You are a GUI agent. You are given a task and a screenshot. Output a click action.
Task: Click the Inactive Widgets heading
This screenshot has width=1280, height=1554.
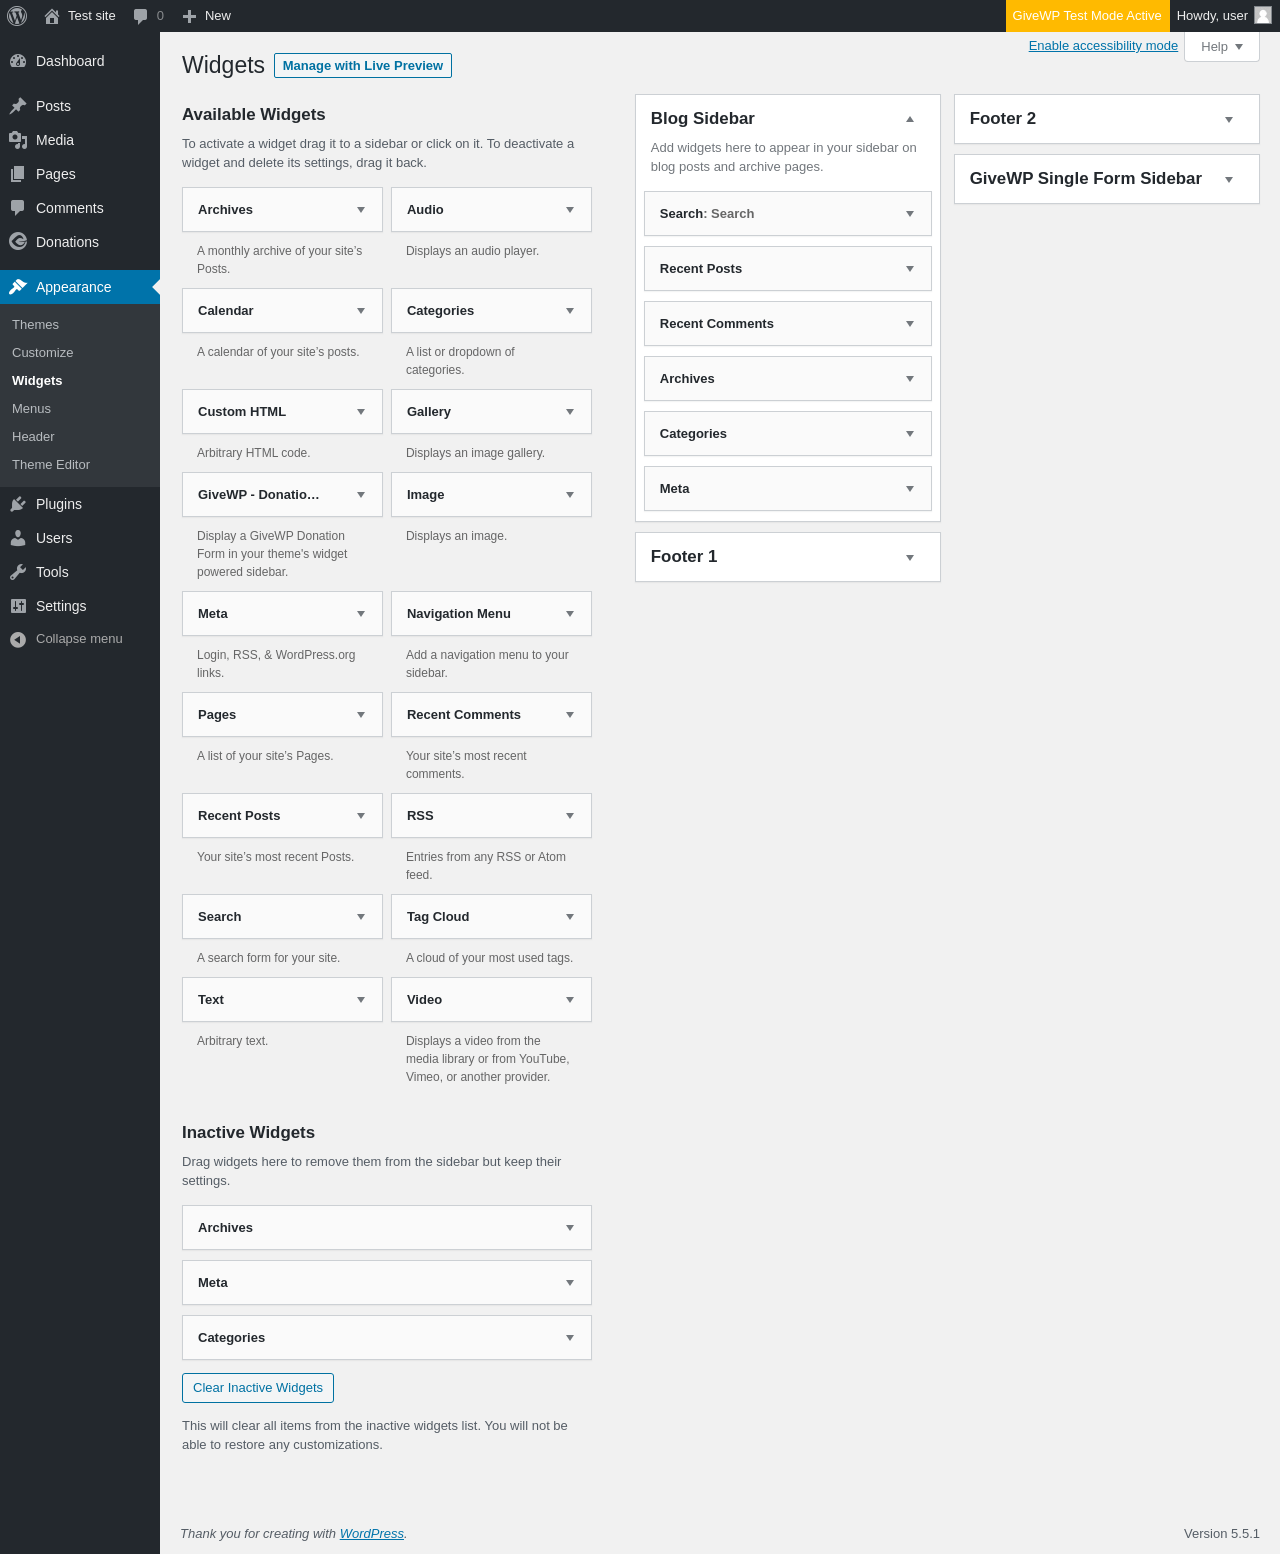tap(248, 1133)
